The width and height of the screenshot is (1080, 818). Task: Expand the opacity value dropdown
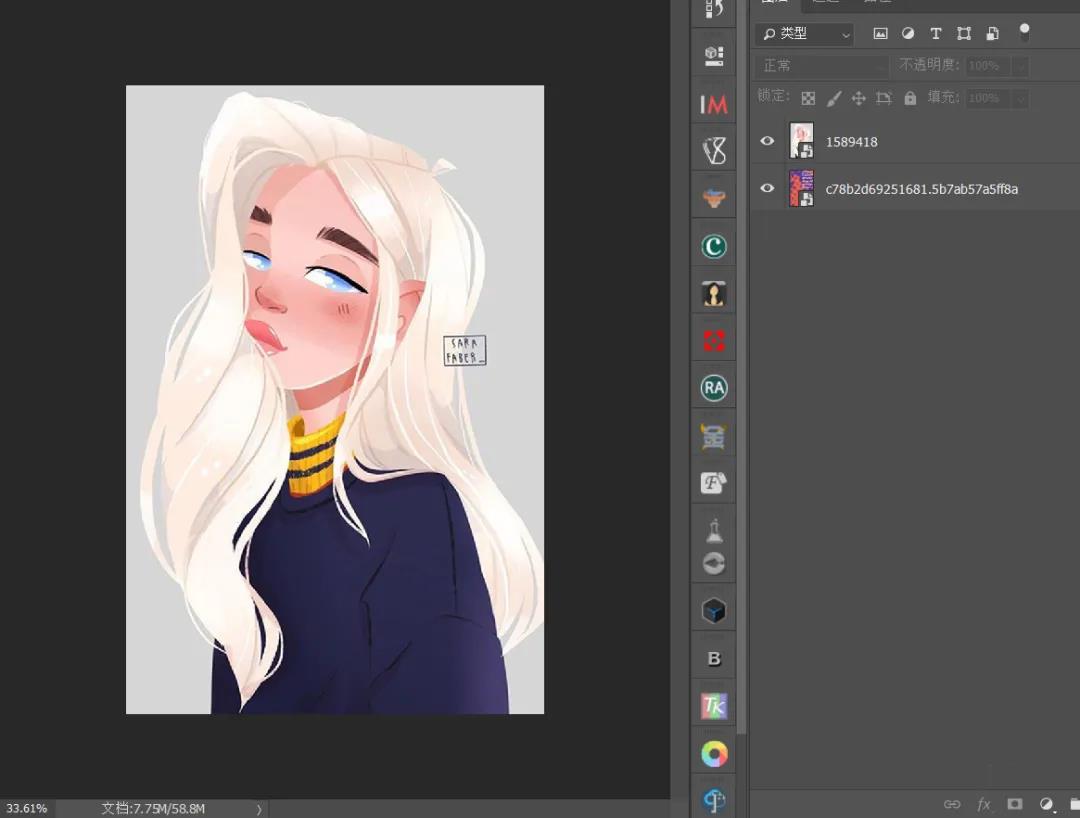pyautogui.click(x=1020, y=66)
